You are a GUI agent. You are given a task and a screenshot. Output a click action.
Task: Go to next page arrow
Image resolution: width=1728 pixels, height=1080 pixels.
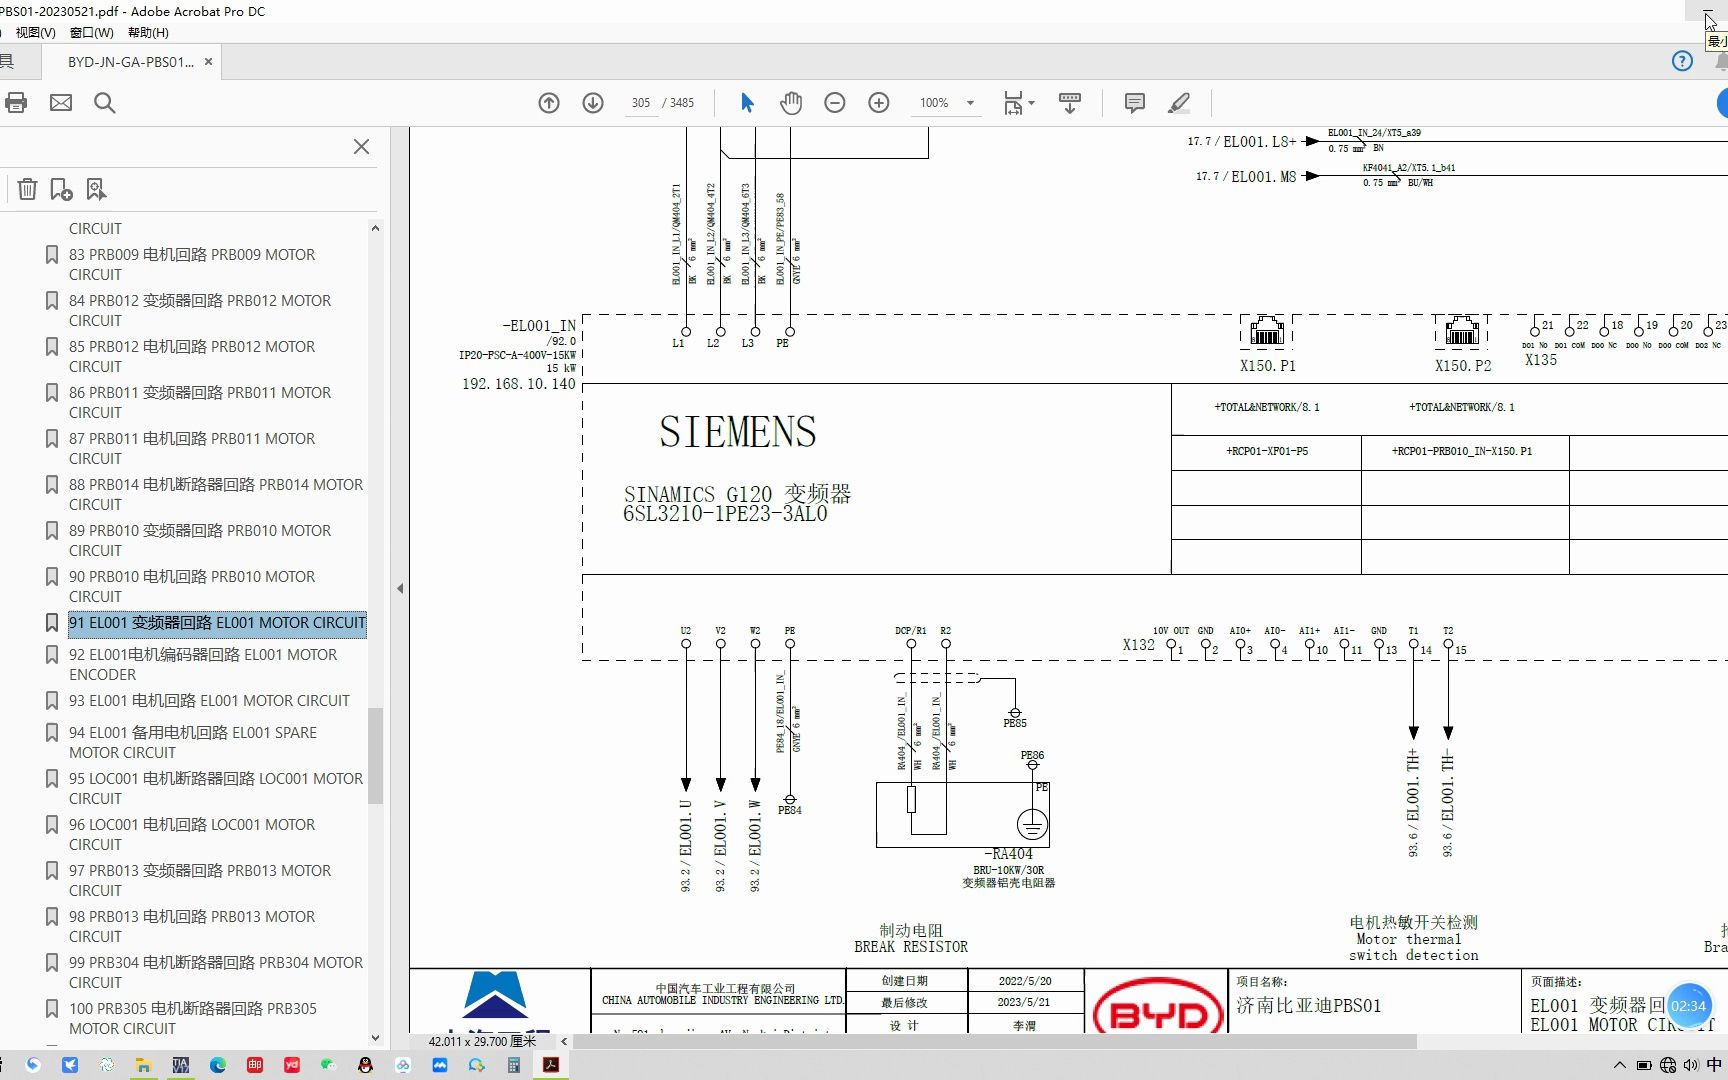tap(593, 102)
